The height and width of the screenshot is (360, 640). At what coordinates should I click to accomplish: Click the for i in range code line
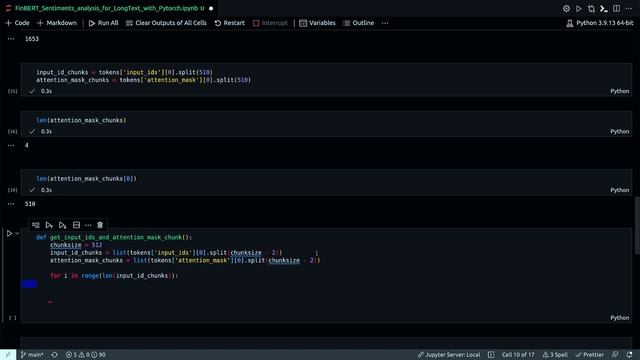click(114, 276)
